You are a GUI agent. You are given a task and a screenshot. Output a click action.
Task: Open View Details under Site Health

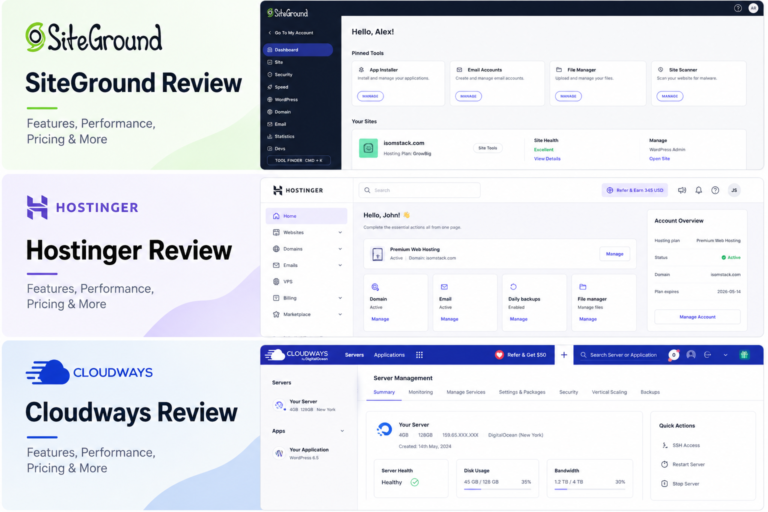pyautogui.click(x=547, y=159)
